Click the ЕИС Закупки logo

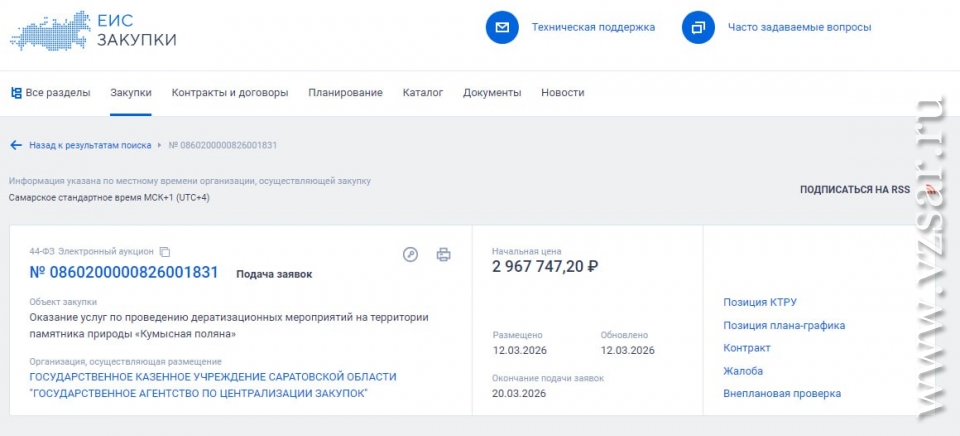pos(94,30)
